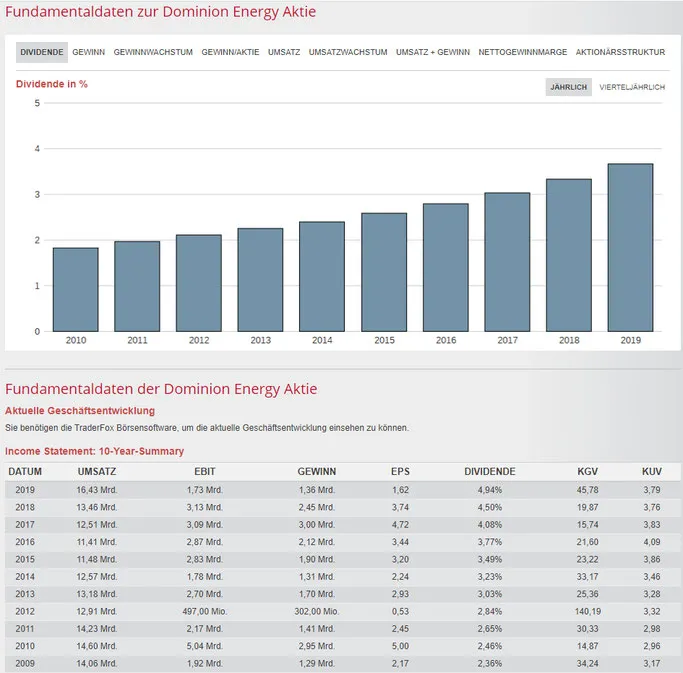Screen dimensions: 683x673
Task: Click dividend value 4,94%
Action: [490, 490]
